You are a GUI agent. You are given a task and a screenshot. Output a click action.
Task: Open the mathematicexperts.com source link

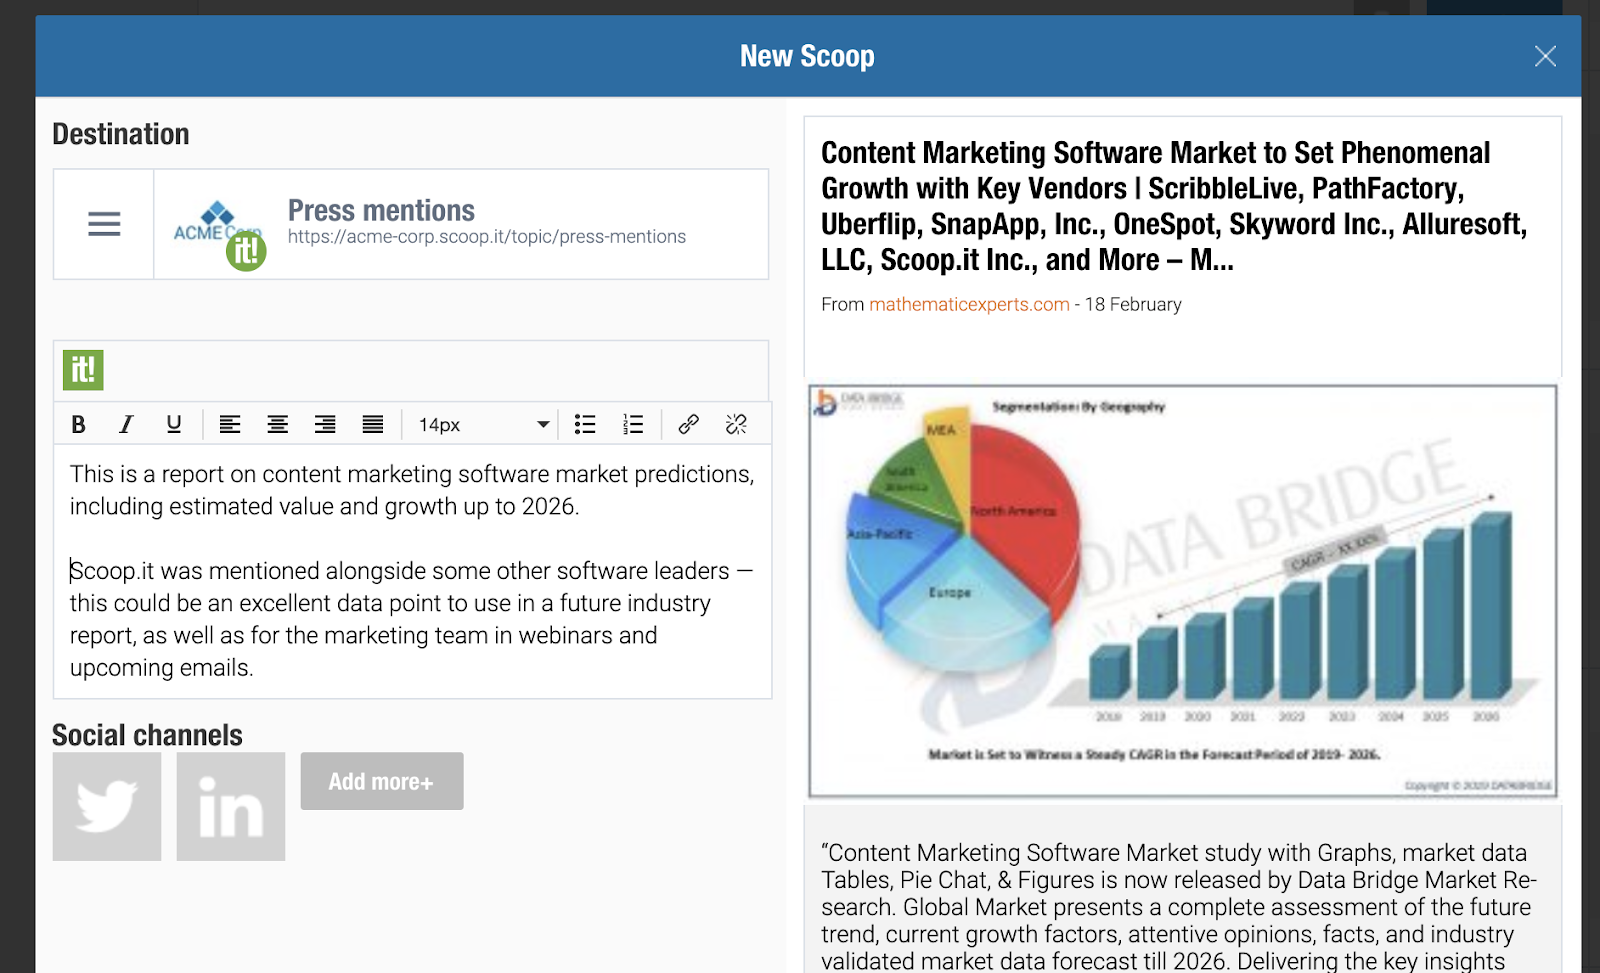969,304
